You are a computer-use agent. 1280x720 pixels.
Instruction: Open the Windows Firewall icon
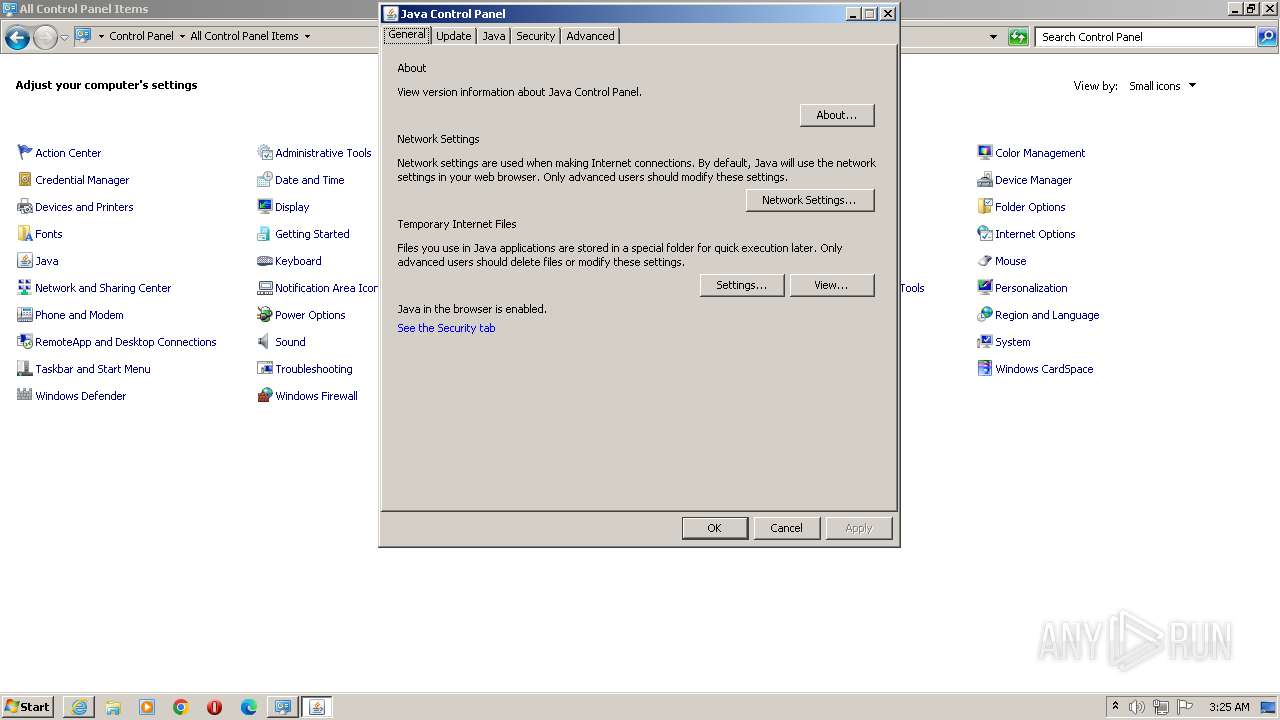[x=265, y=396]
